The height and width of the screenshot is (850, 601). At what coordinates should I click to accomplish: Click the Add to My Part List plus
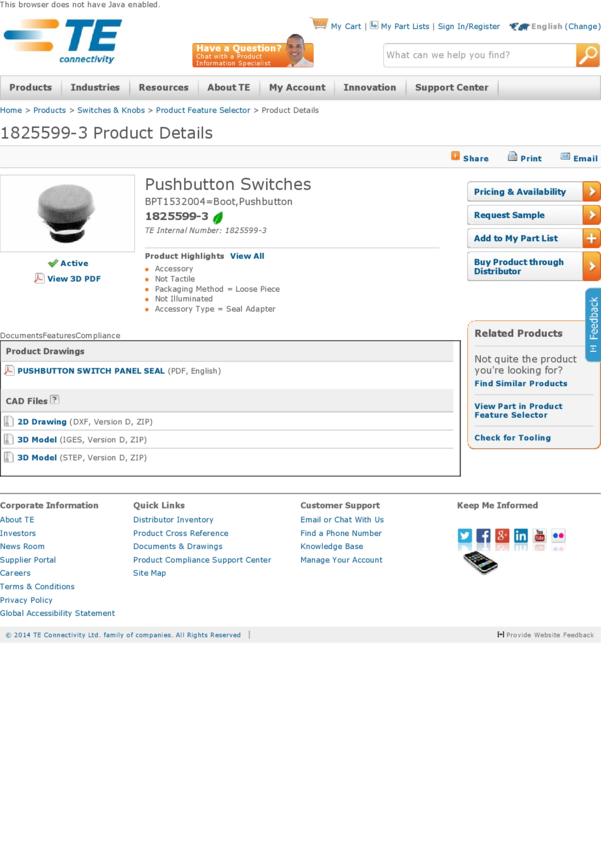(x=591, y=238)
